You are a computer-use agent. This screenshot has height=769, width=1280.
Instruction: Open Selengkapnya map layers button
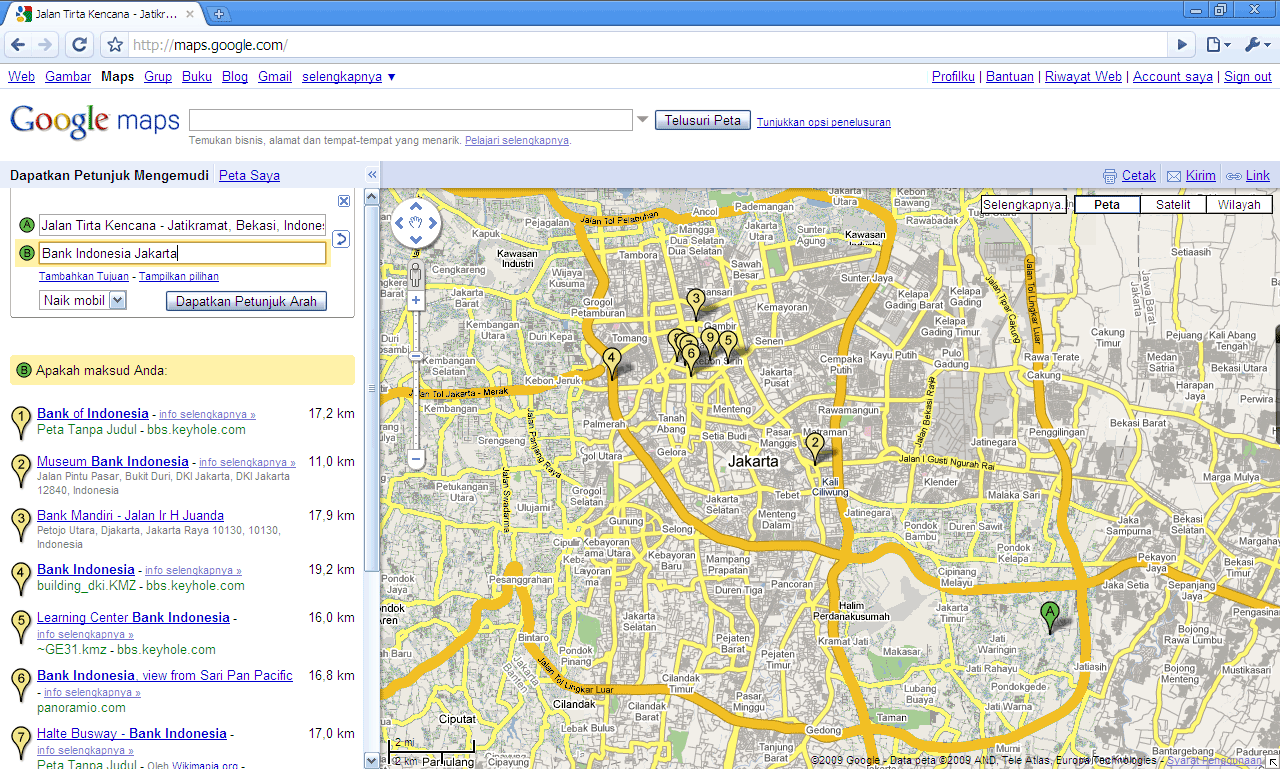pyautogui.click(x=1023, y=205)
